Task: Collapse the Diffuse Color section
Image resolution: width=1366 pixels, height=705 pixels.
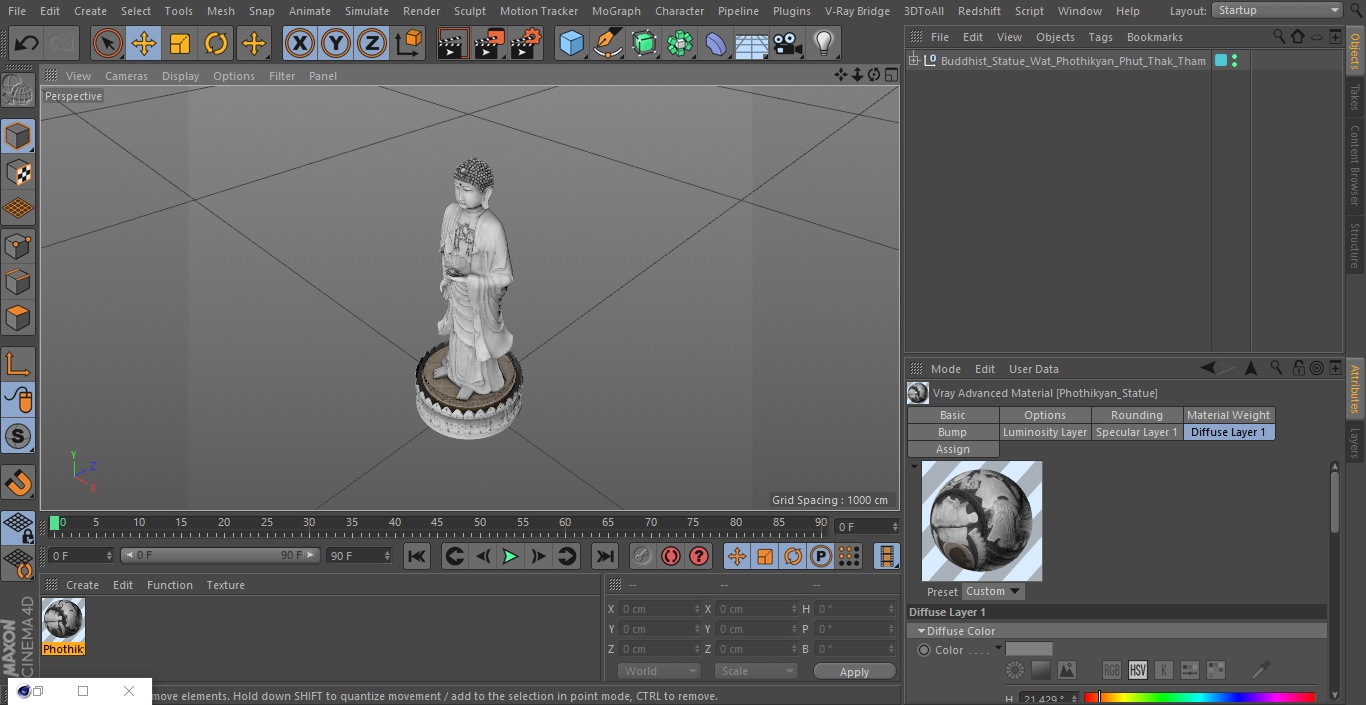Action: click(921, 631)
